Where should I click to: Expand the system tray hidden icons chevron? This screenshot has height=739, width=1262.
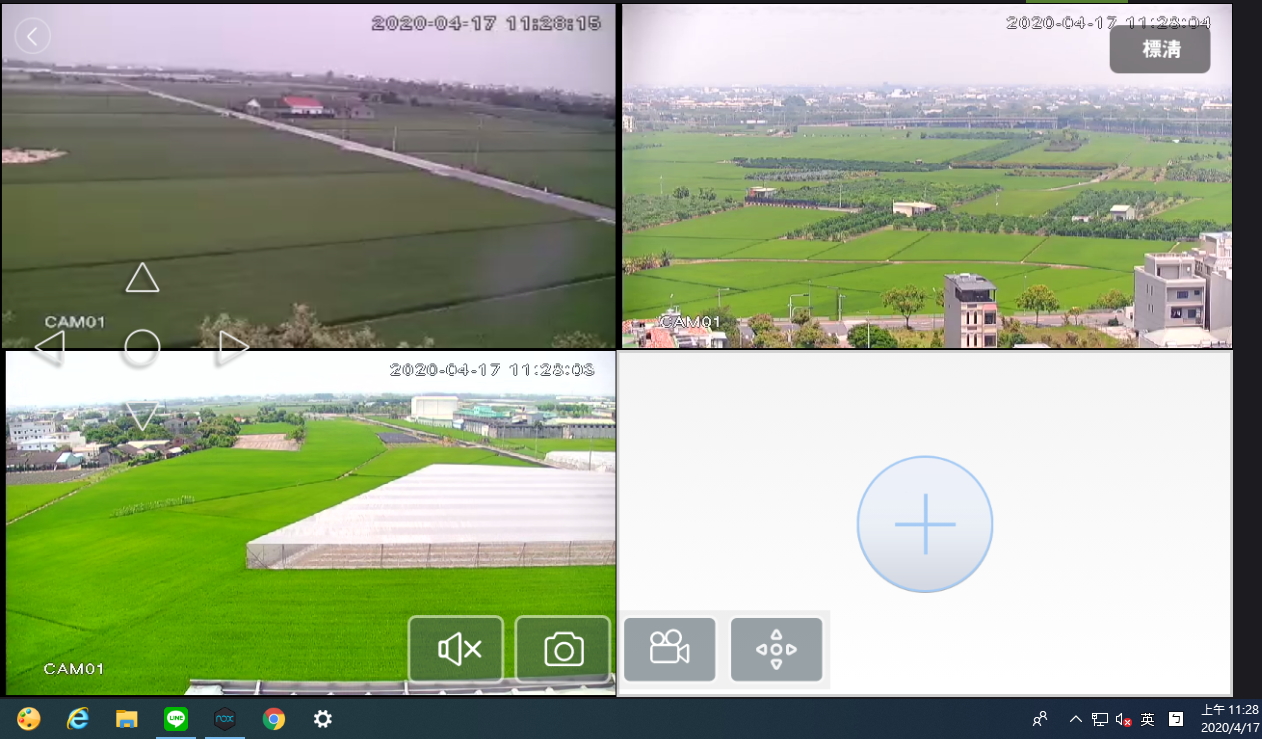pos(1076,719)
